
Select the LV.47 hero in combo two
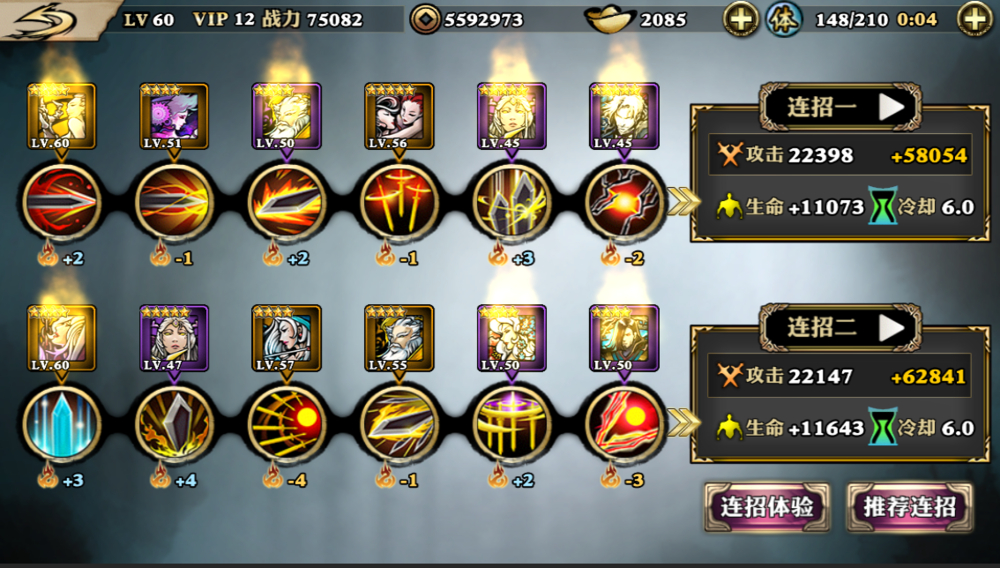174,338
